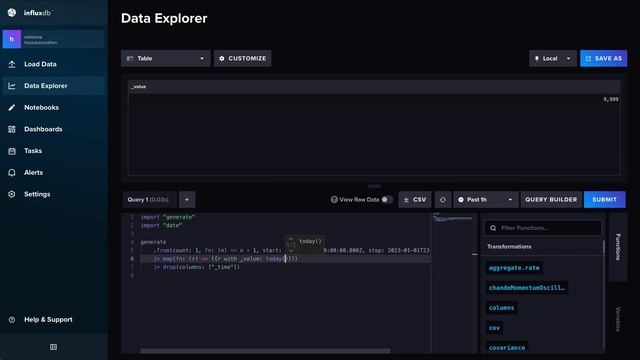Viewport: 640px width, 360px height.
Task: Switch to Query Builder
Action: click(551, 200)
